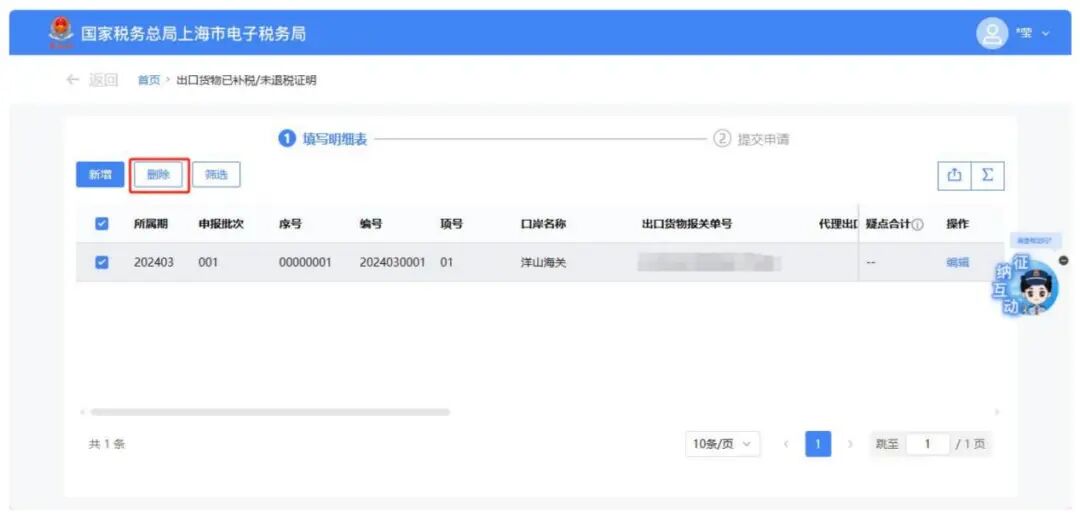This screenshot has width=1080, height=518.
Task: Click the cell 洋山海关
Action: [x=543, y=262]
